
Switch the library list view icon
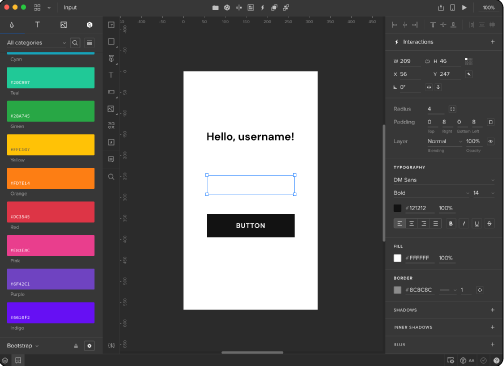[x=89, y=43]
